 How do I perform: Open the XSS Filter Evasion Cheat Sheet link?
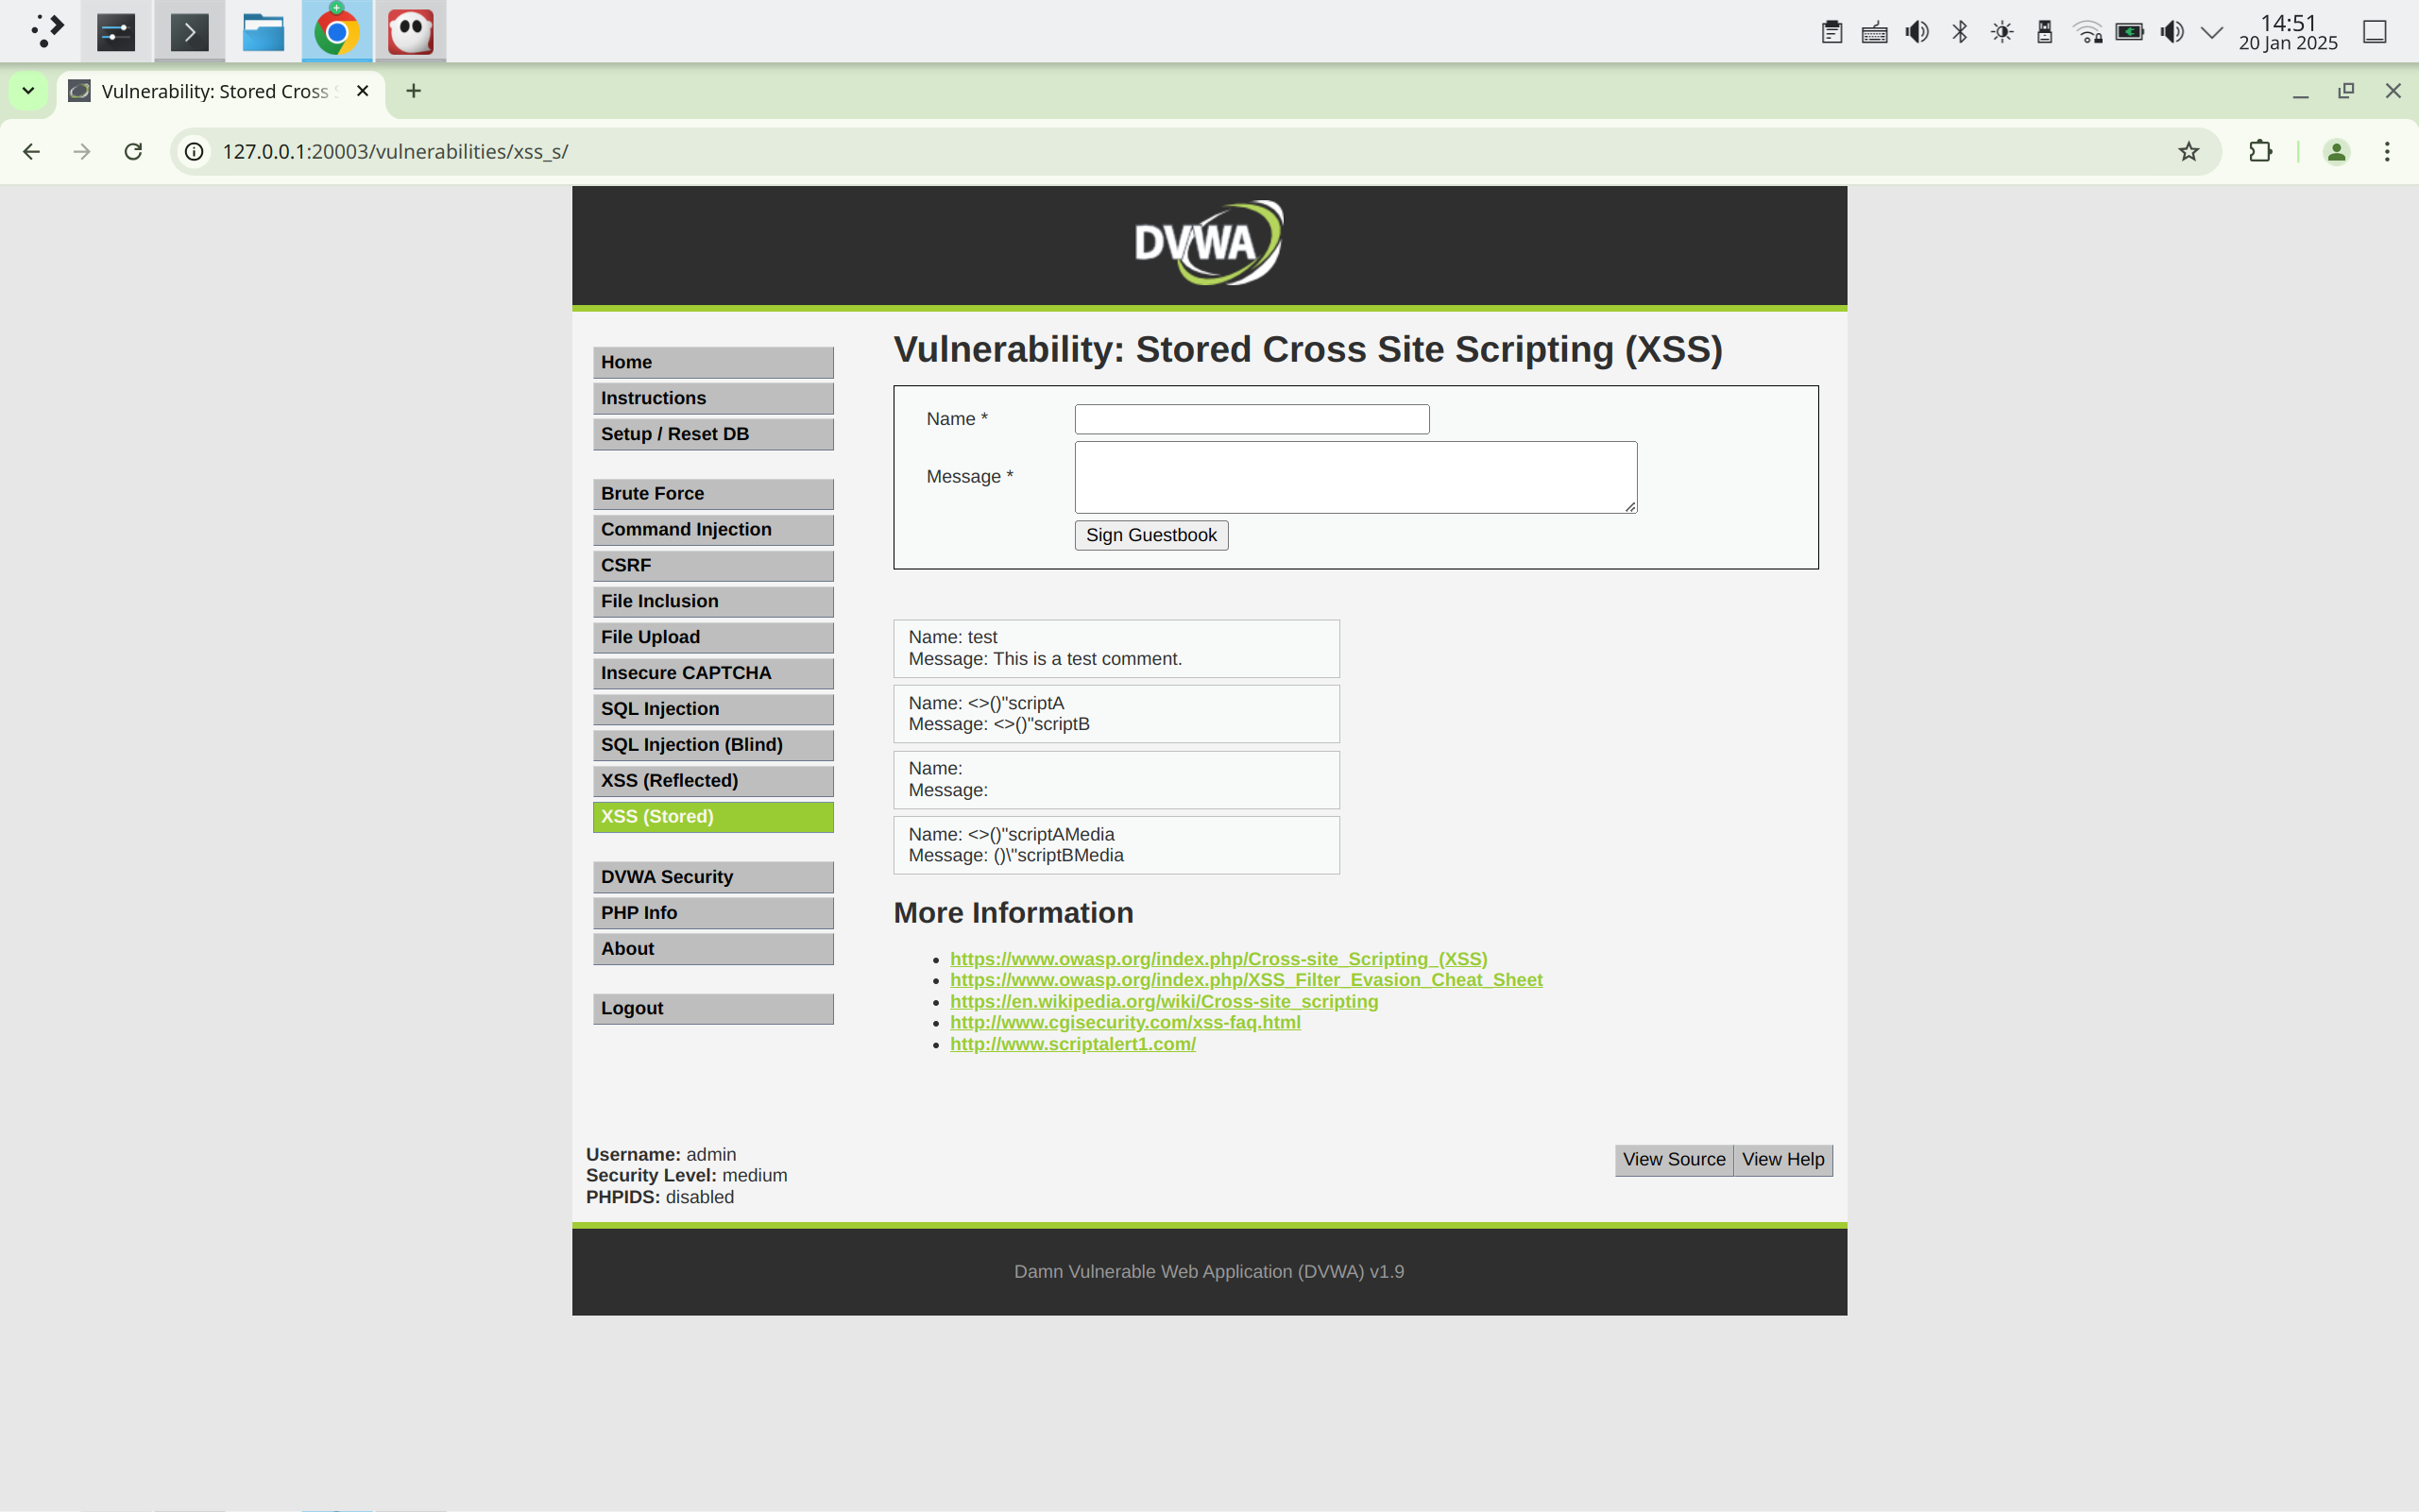tap(1245, 980)
